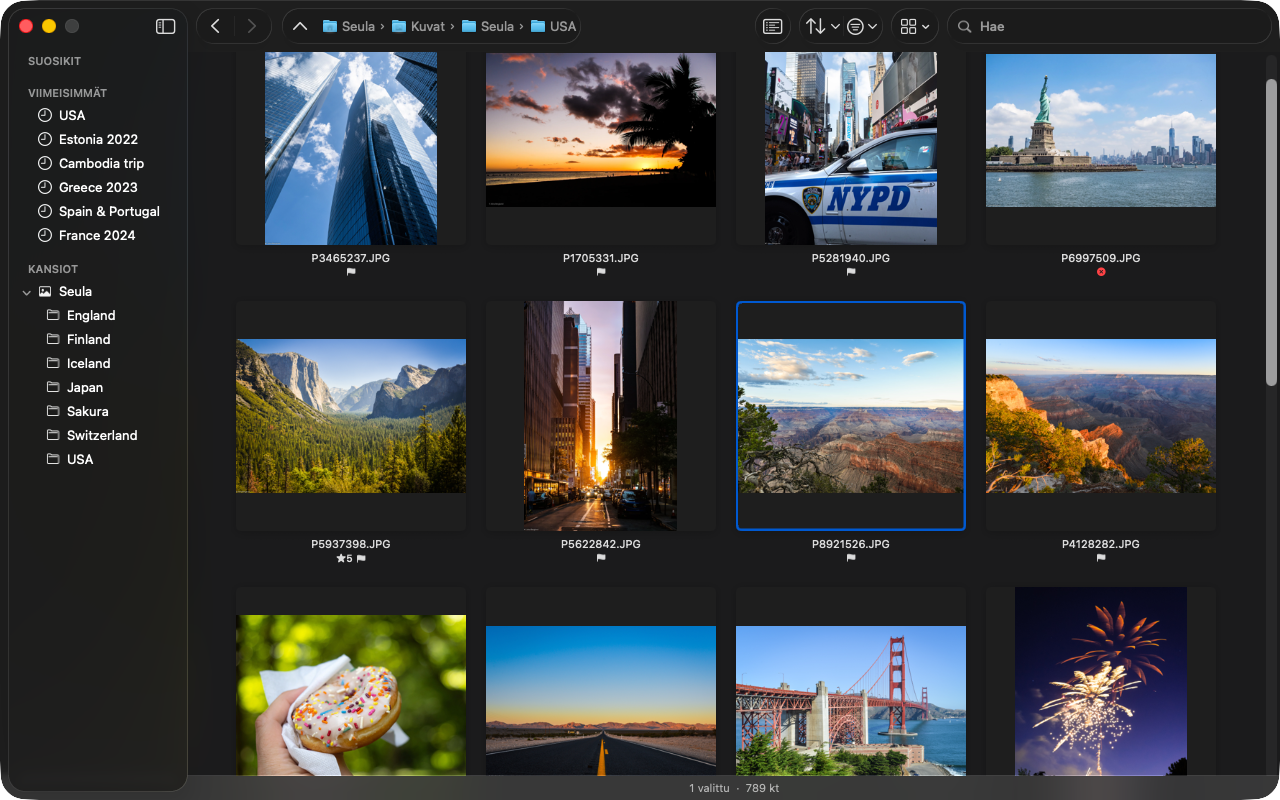This screenshot has width=1280, height=800.
Task: Toggle flag under P8921526.JPG
Action: [x=851, y=558]
